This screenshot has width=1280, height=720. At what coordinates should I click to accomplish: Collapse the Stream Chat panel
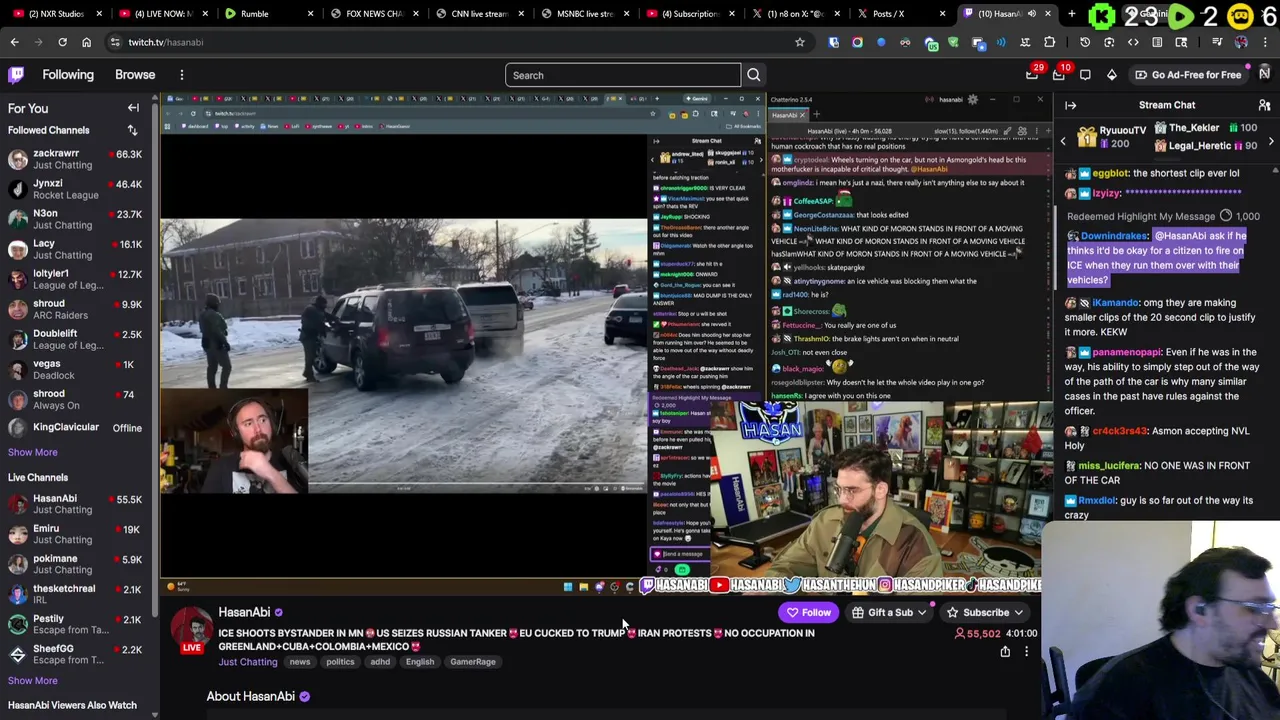(1071, 105)
